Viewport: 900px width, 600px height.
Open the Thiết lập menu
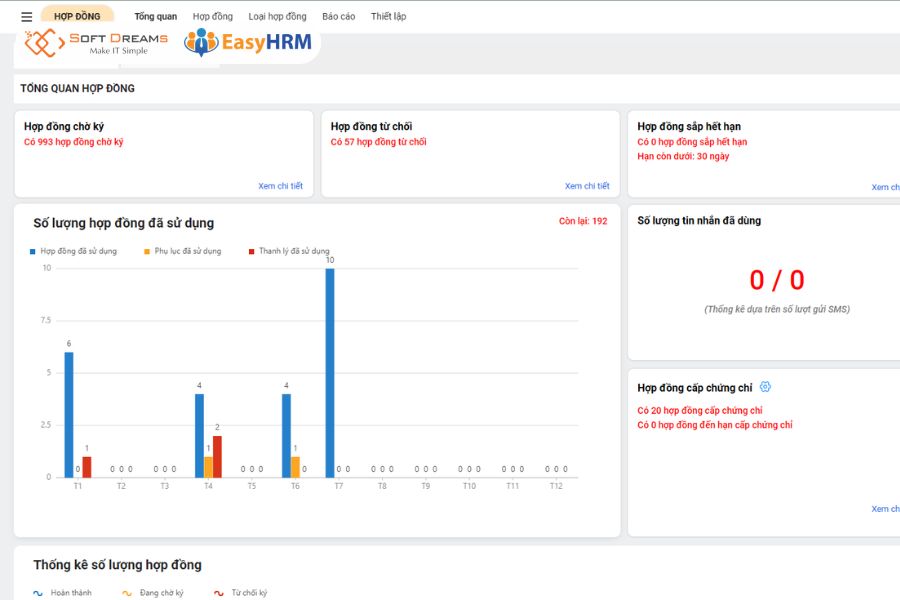(389, 17)
